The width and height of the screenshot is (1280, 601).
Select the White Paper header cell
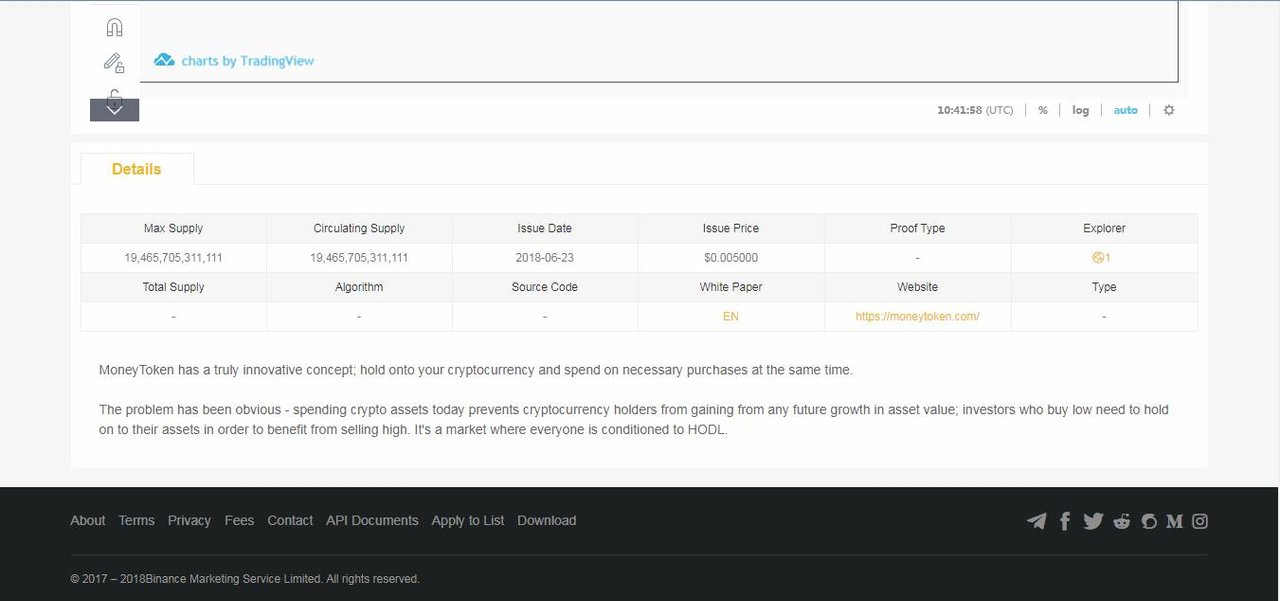(731, 287)
